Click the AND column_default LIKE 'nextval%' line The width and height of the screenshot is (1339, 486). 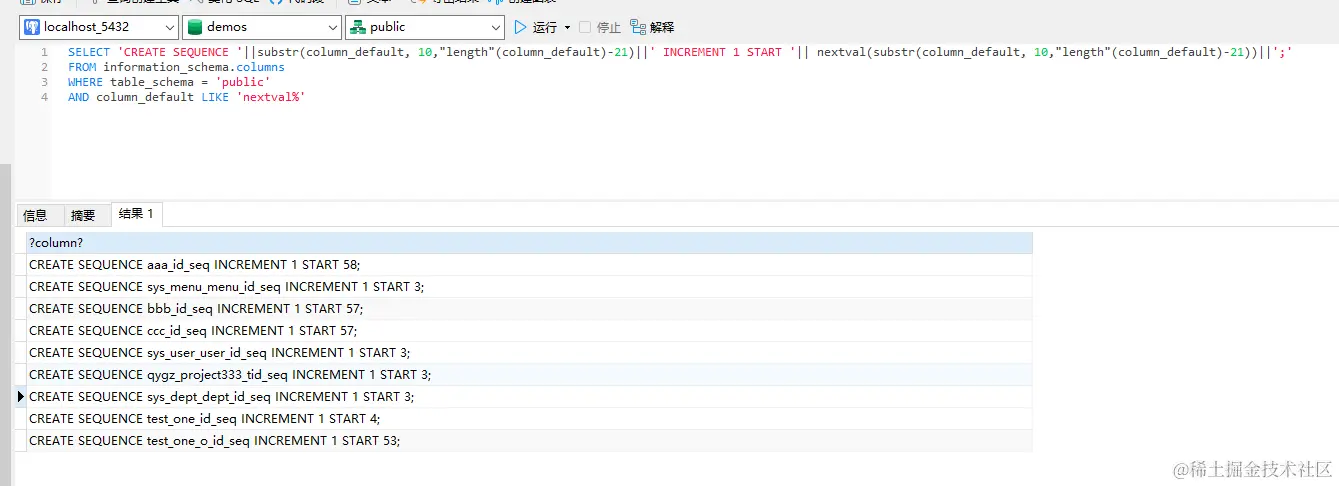tap(186, 97)
